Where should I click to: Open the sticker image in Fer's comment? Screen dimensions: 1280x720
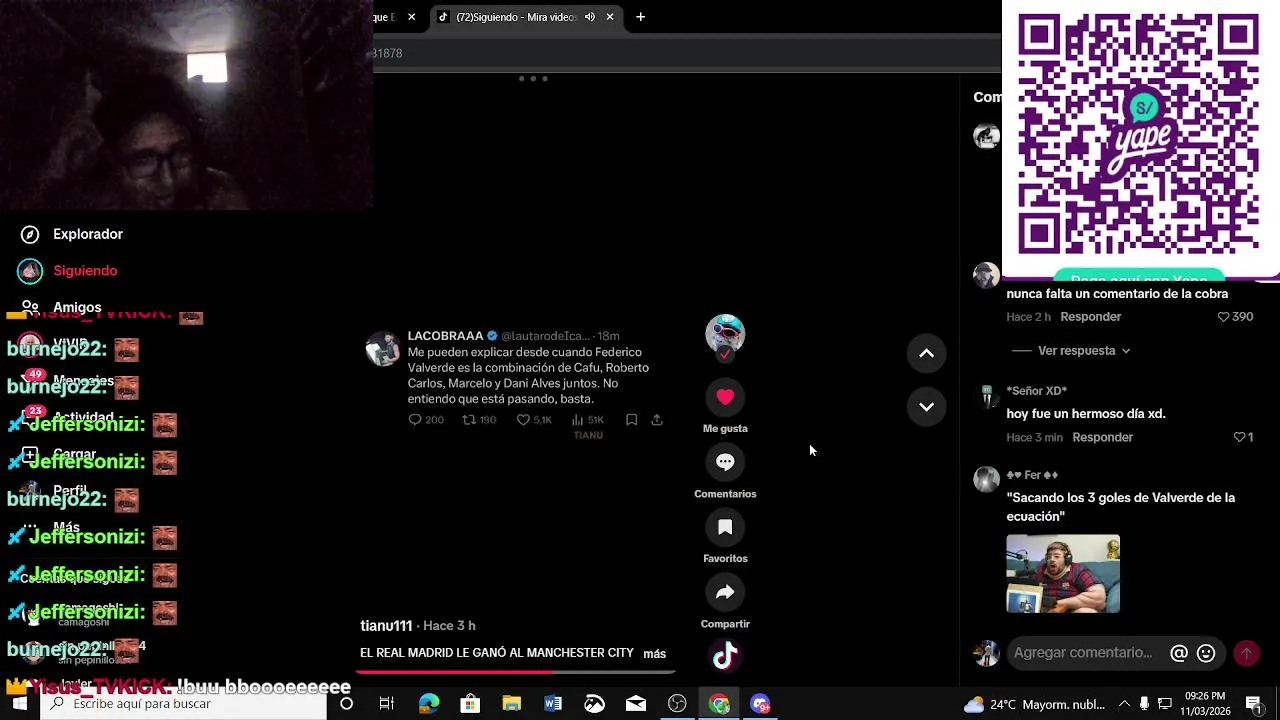(x=1063, y=573)
